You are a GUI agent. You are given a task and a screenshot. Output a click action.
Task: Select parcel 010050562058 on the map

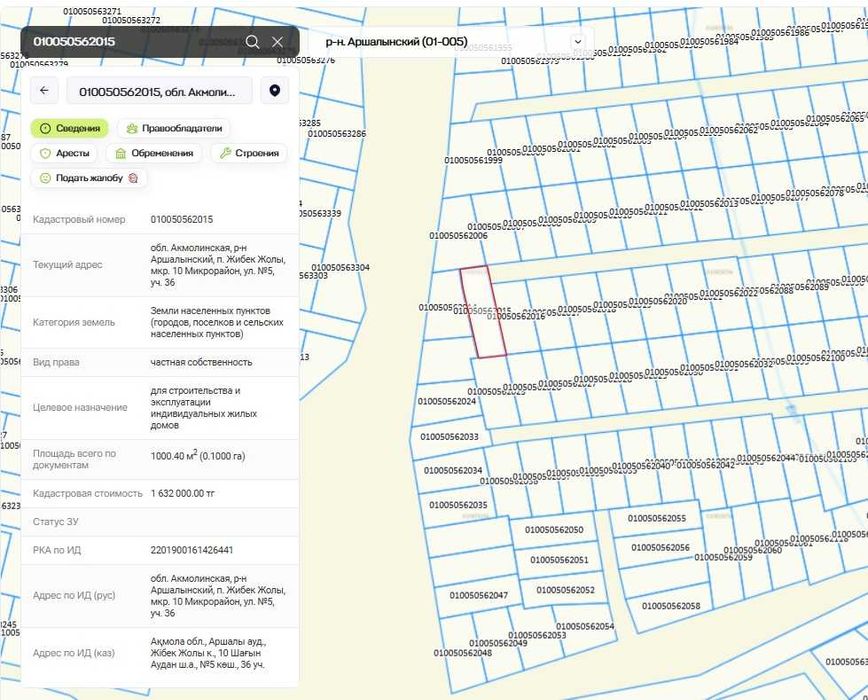click(671, 606)
